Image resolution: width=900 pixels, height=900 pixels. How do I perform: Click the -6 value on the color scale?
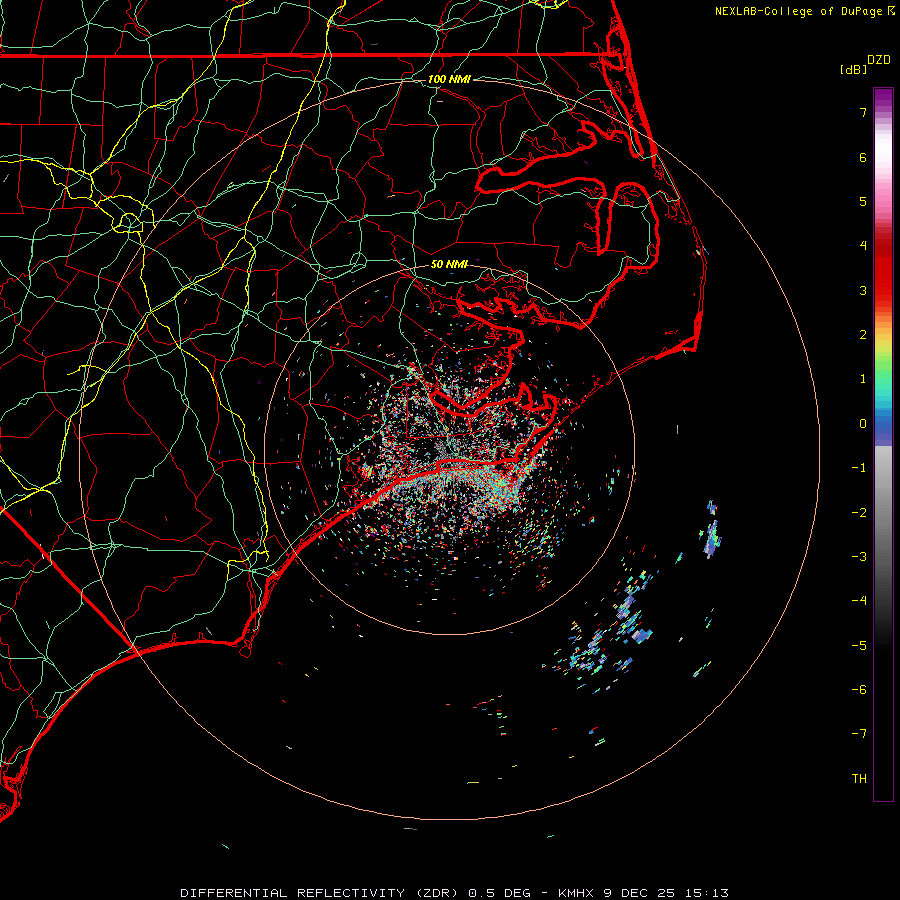point(859,690)
